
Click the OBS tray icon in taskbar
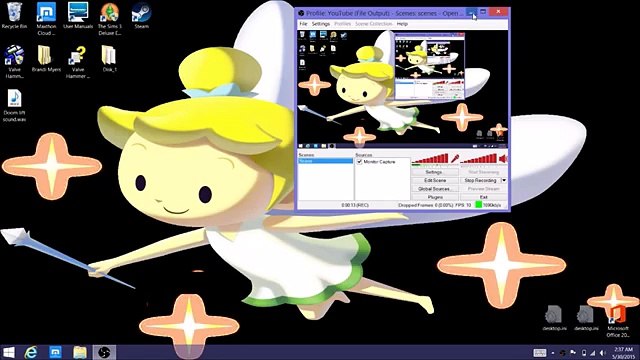[x=563, y=353]
